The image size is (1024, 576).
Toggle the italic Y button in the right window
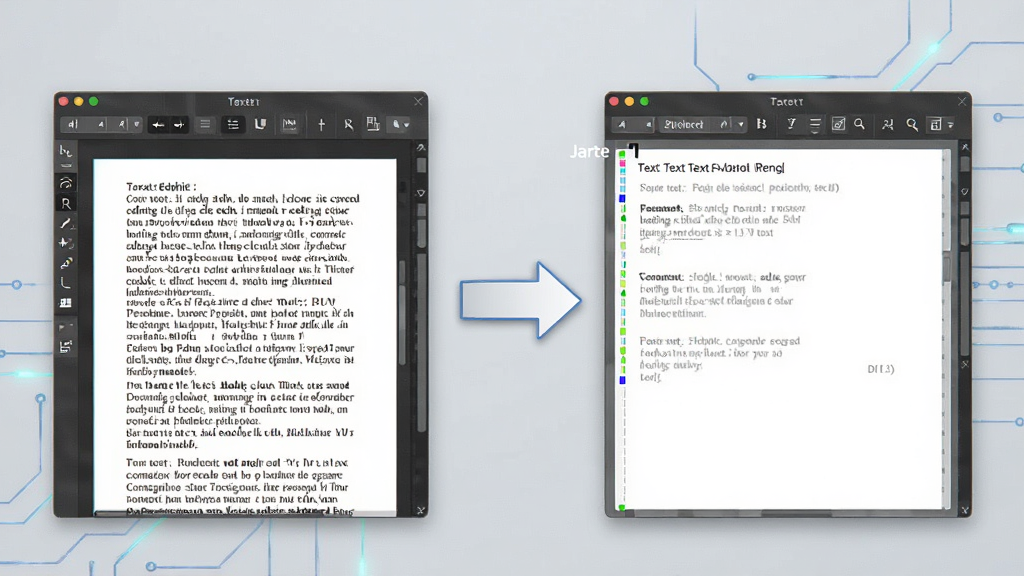(791, 124)
